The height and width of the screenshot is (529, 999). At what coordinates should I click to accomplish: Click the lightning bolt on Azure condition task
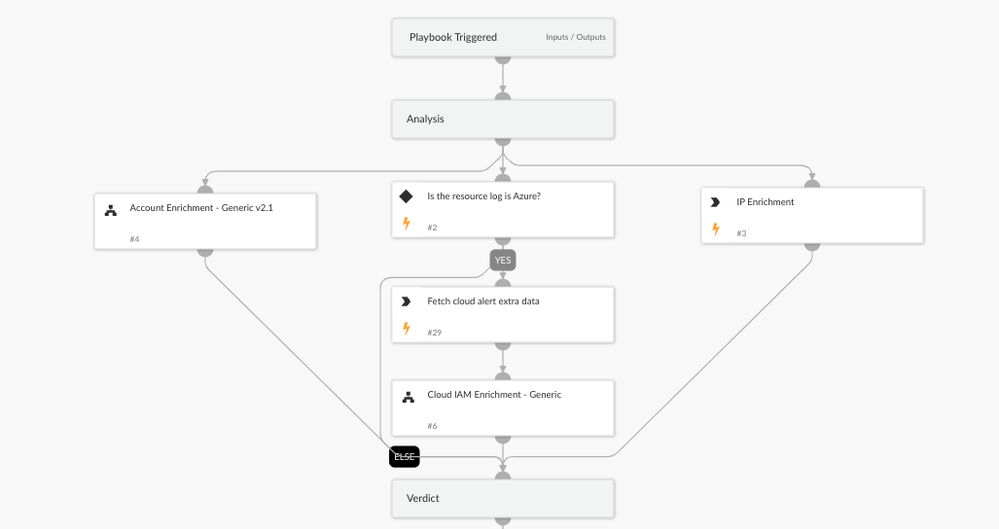[406, 224]
